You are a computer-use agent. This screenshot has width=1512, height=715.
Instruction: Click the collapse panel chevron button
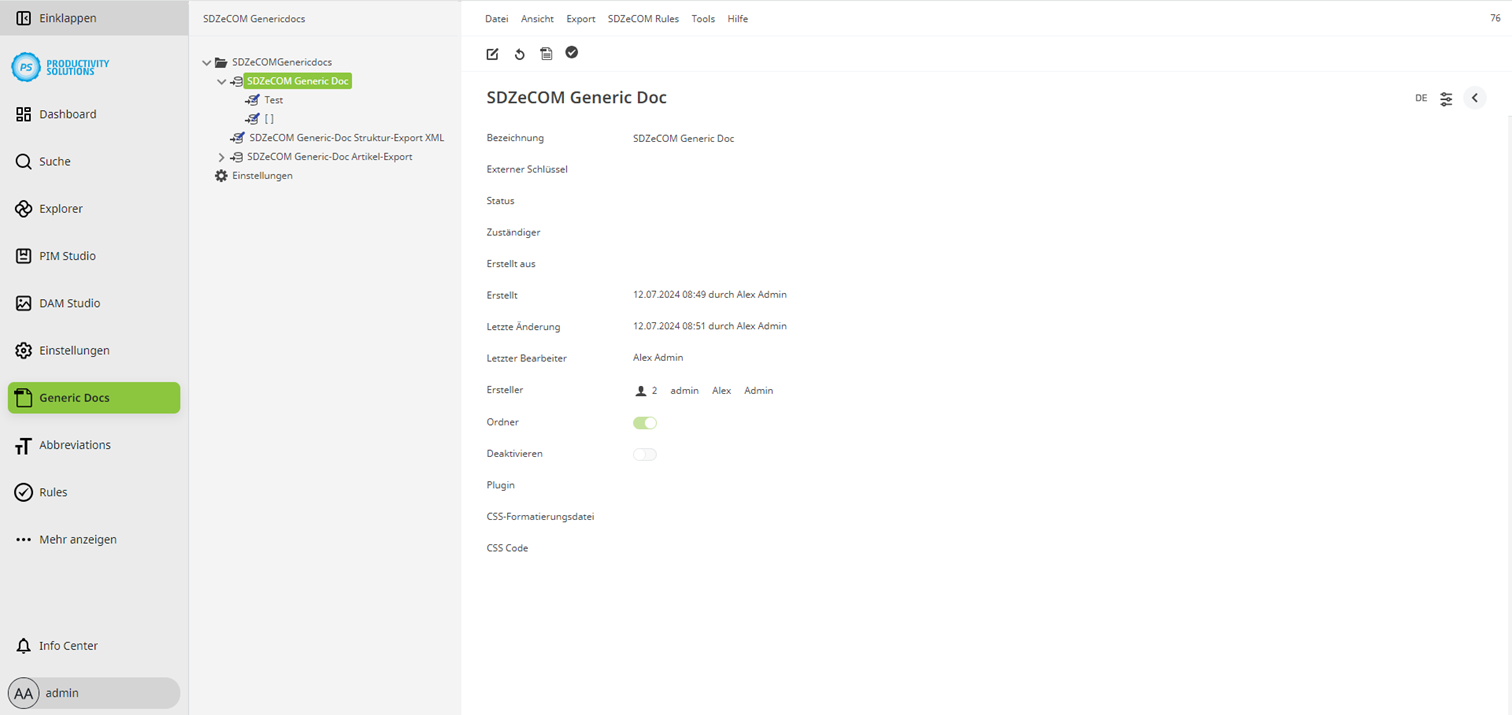1475,97
